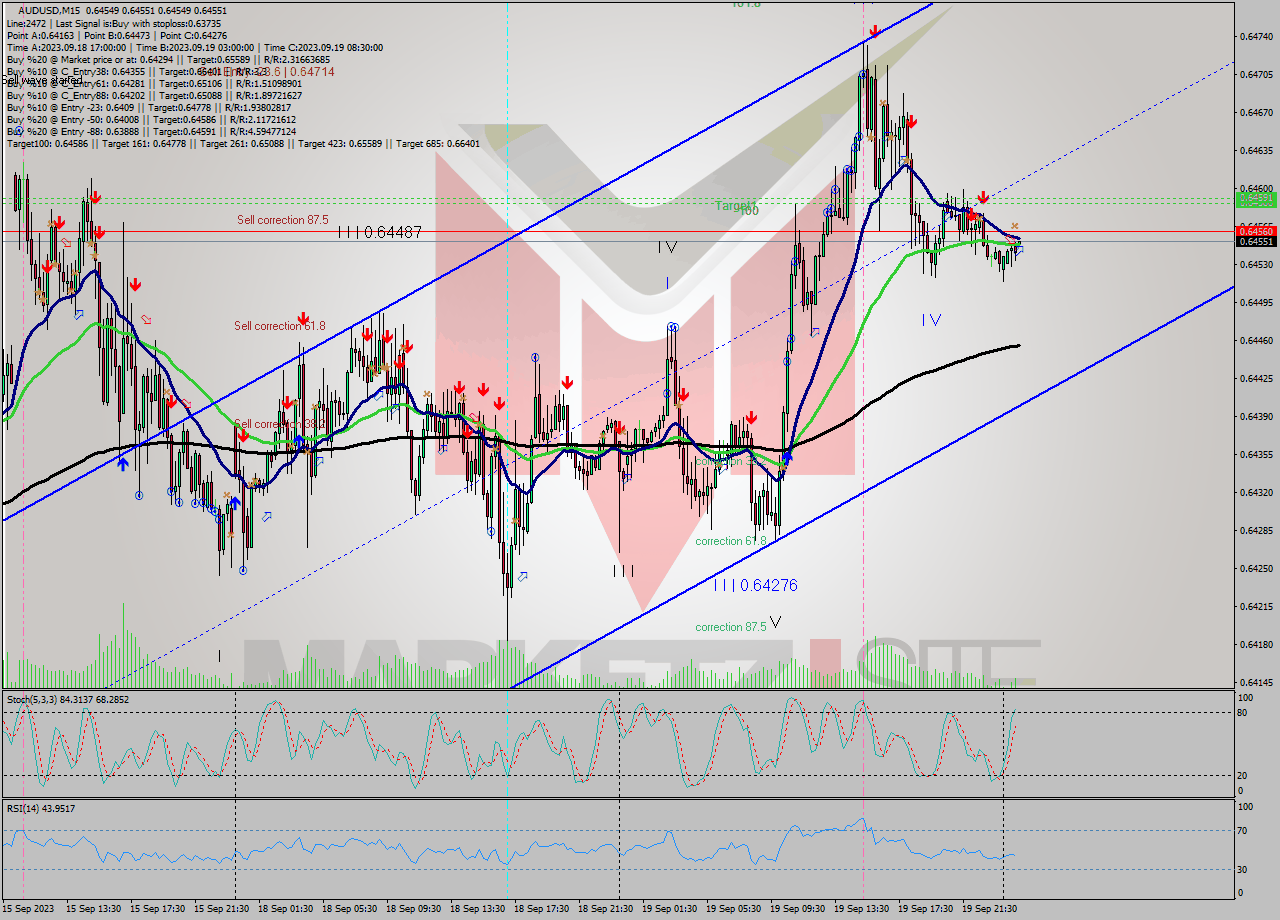Click the Stoch(5,3,3) indicator label

pyautogui.click(x=66, y=699)
